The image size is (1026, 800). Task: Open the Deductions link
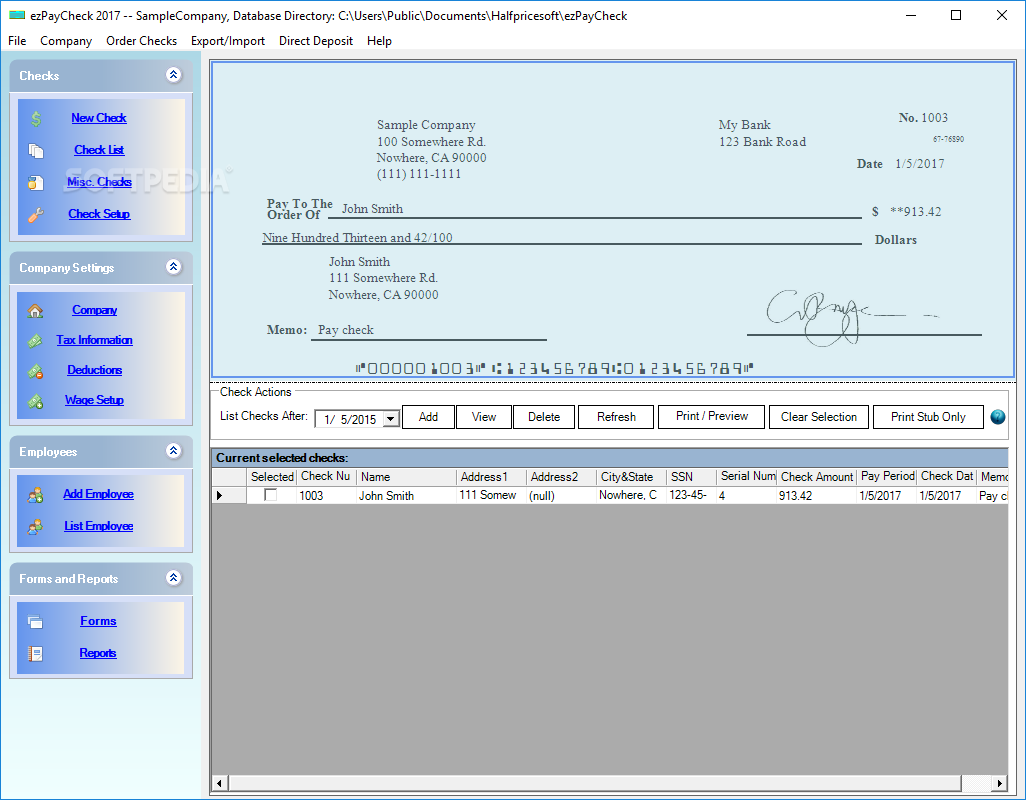coord(94,370)
